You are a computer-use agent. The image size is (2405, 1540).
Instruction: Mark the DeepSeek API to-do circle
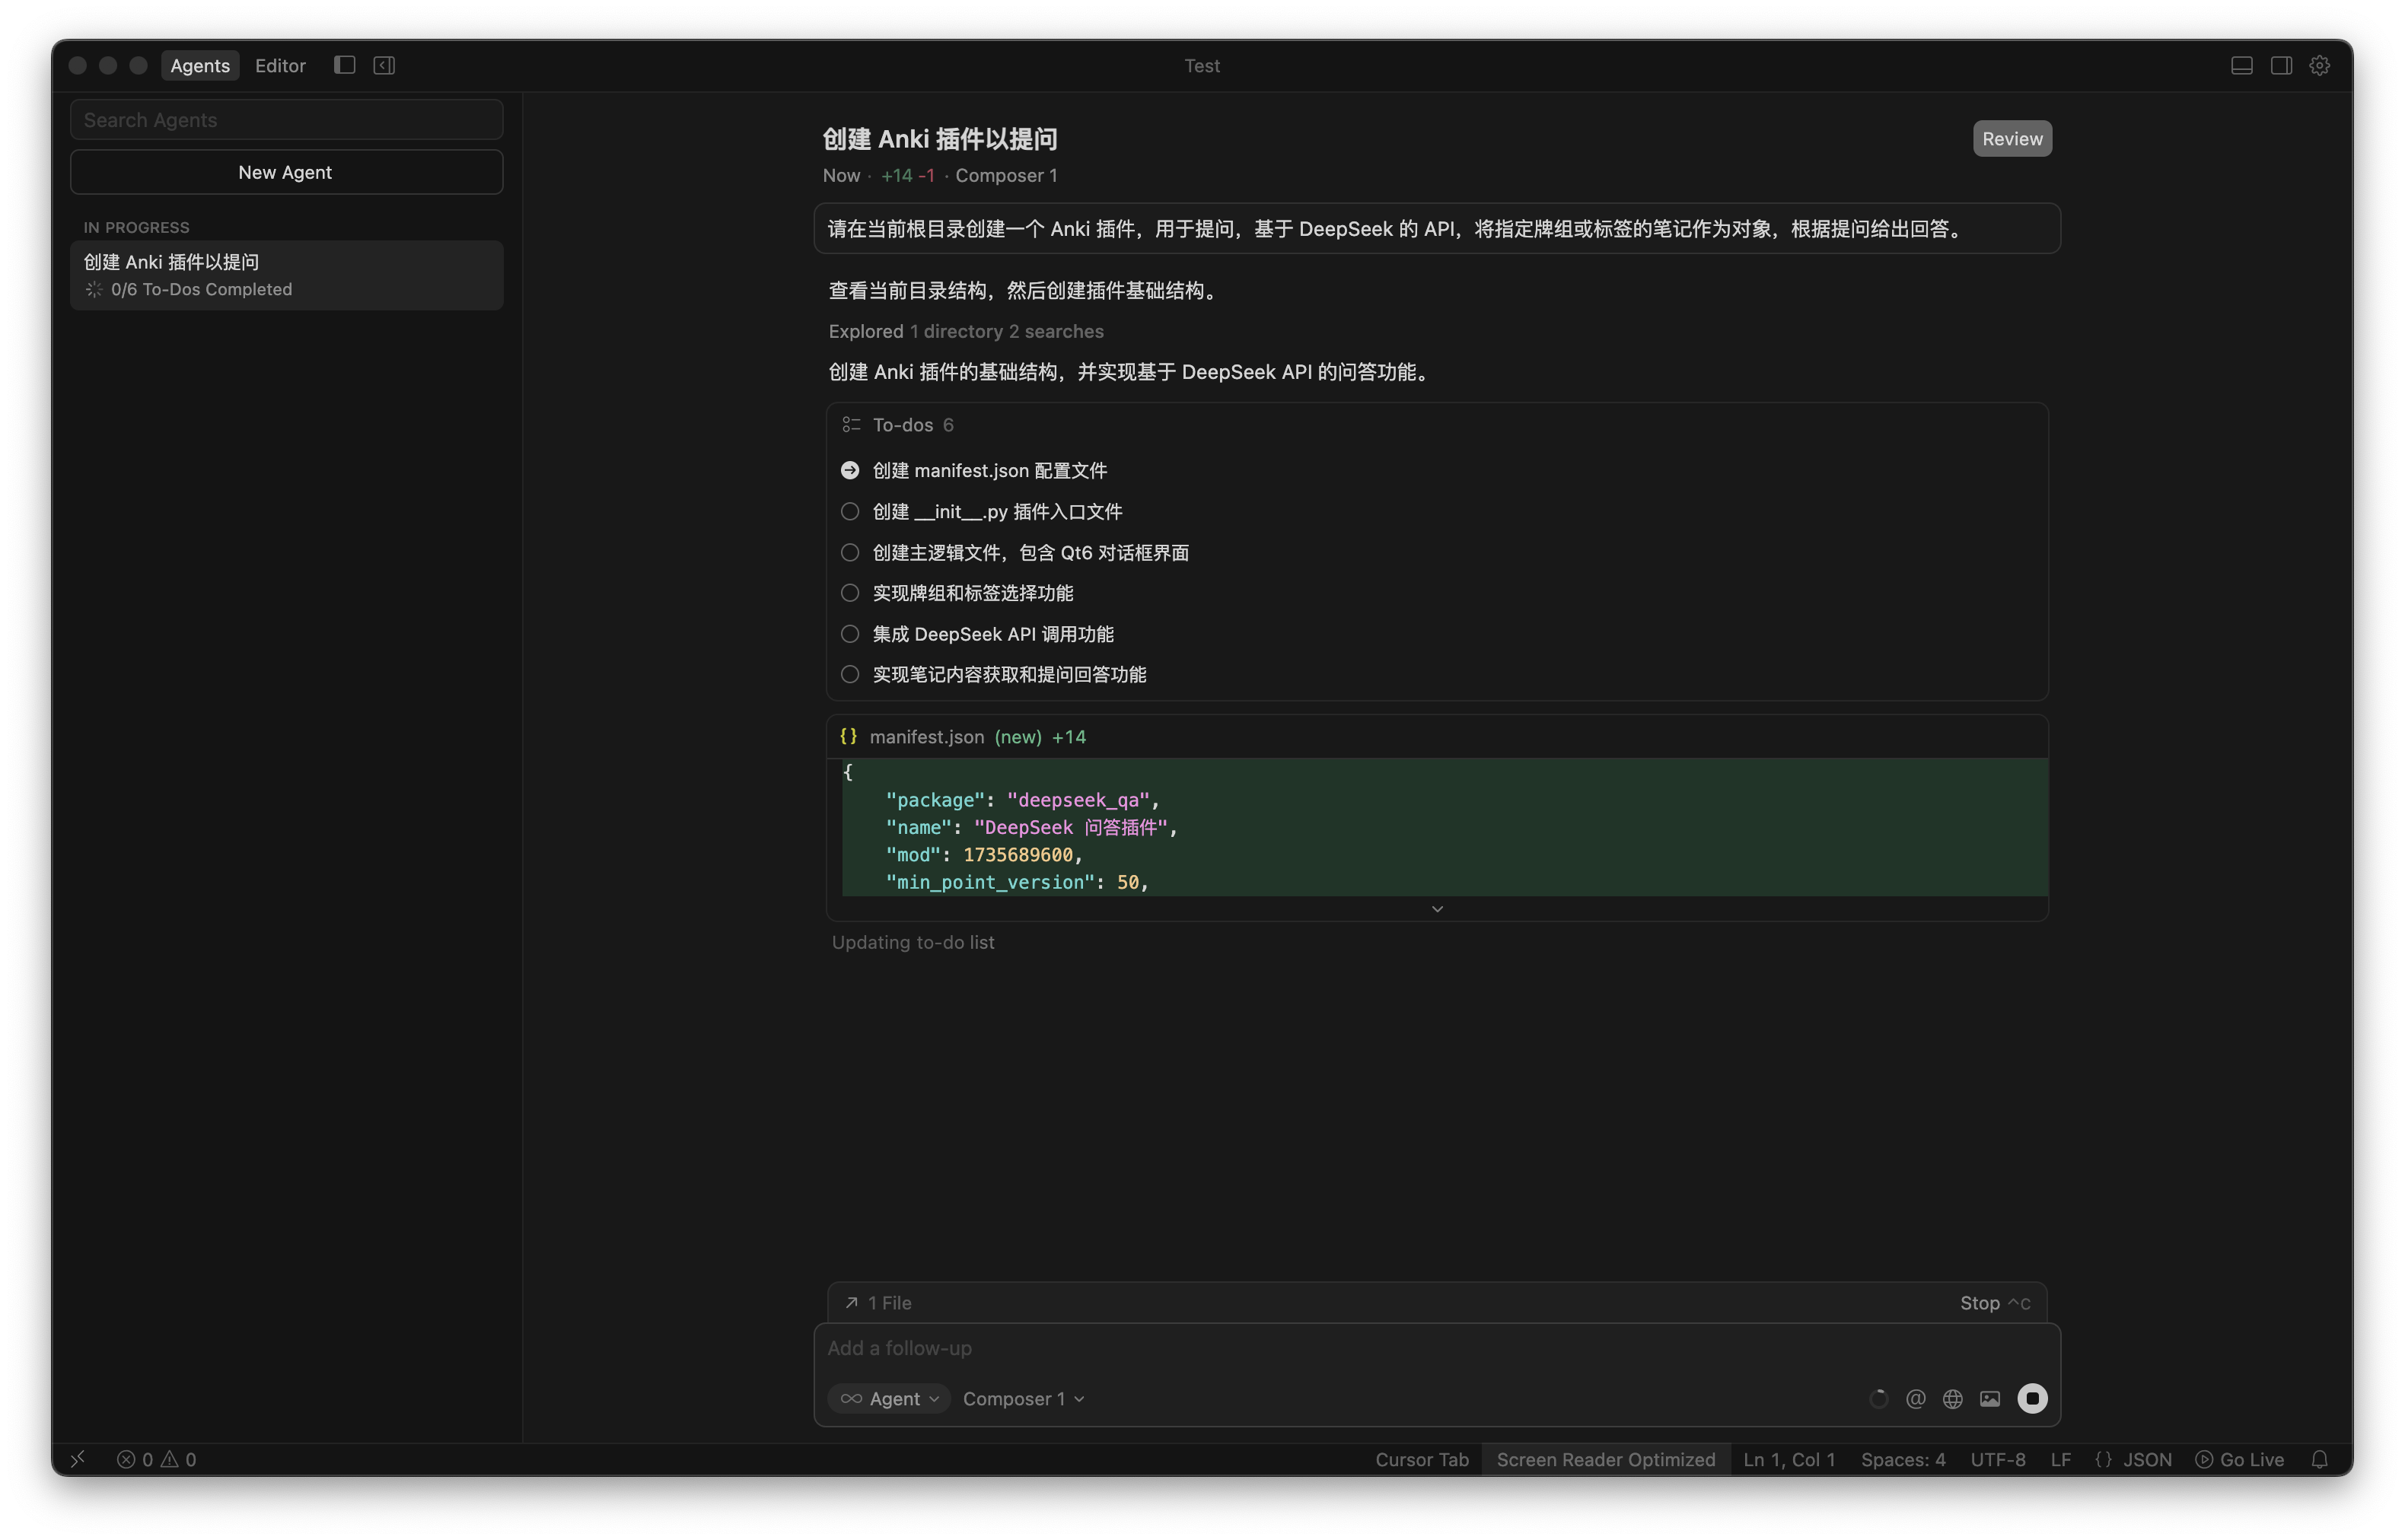(850, 634)
